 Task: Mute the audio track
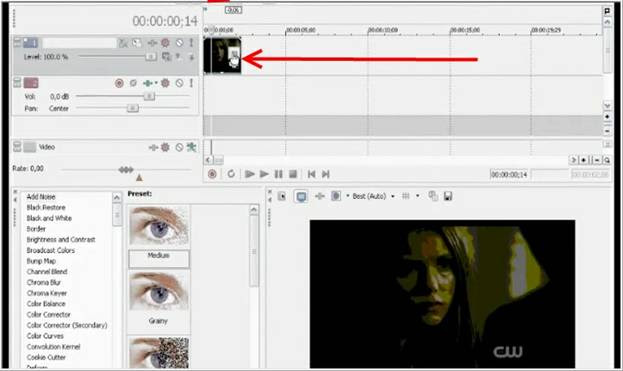click(x=180, y=83)
